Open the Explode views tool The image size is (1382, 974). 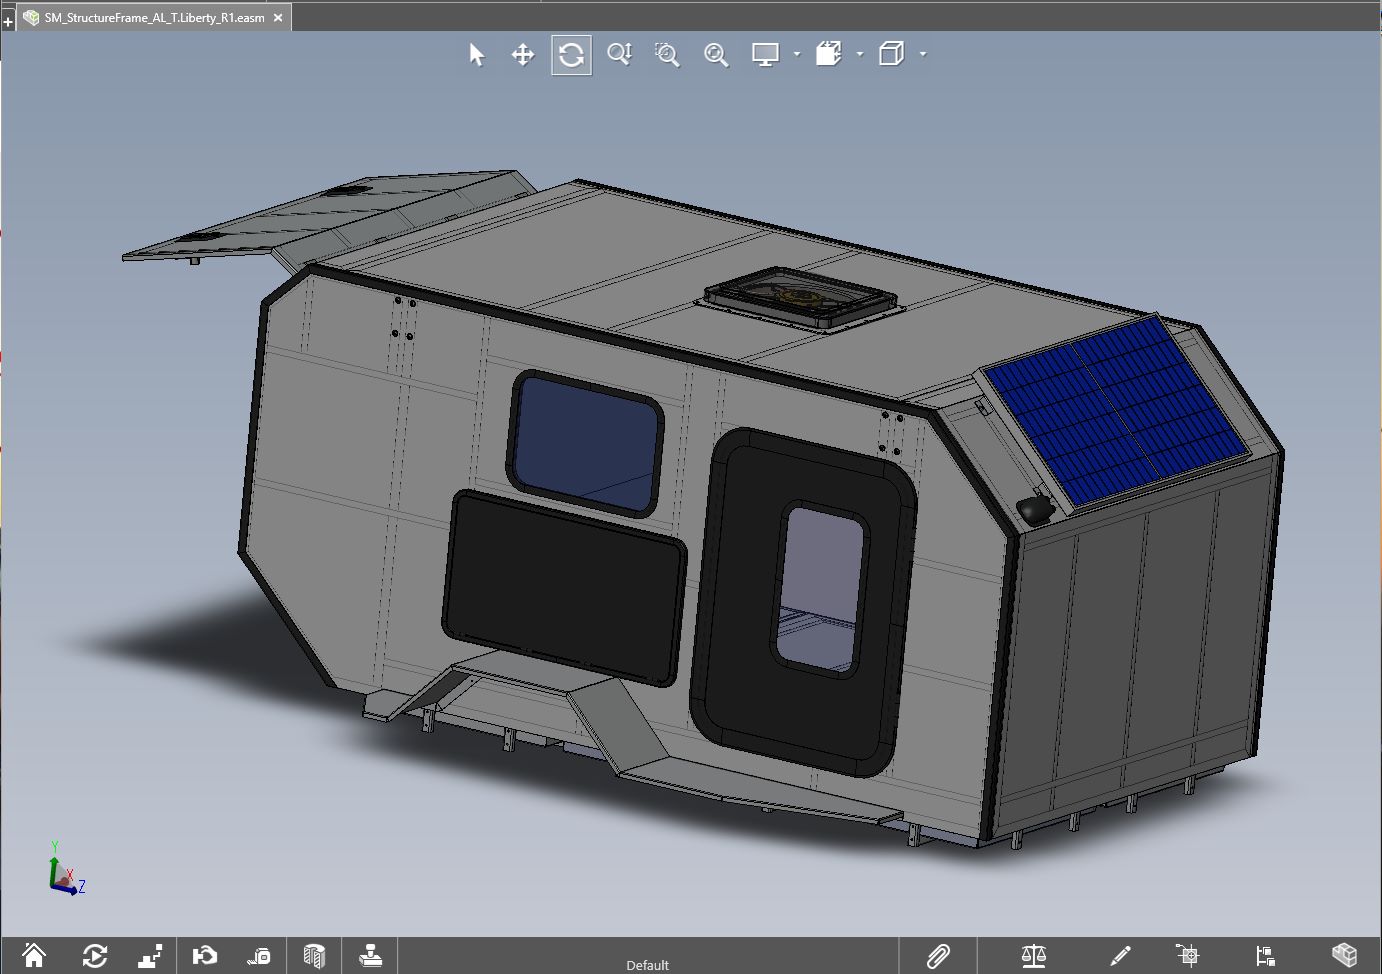(150, 956)
